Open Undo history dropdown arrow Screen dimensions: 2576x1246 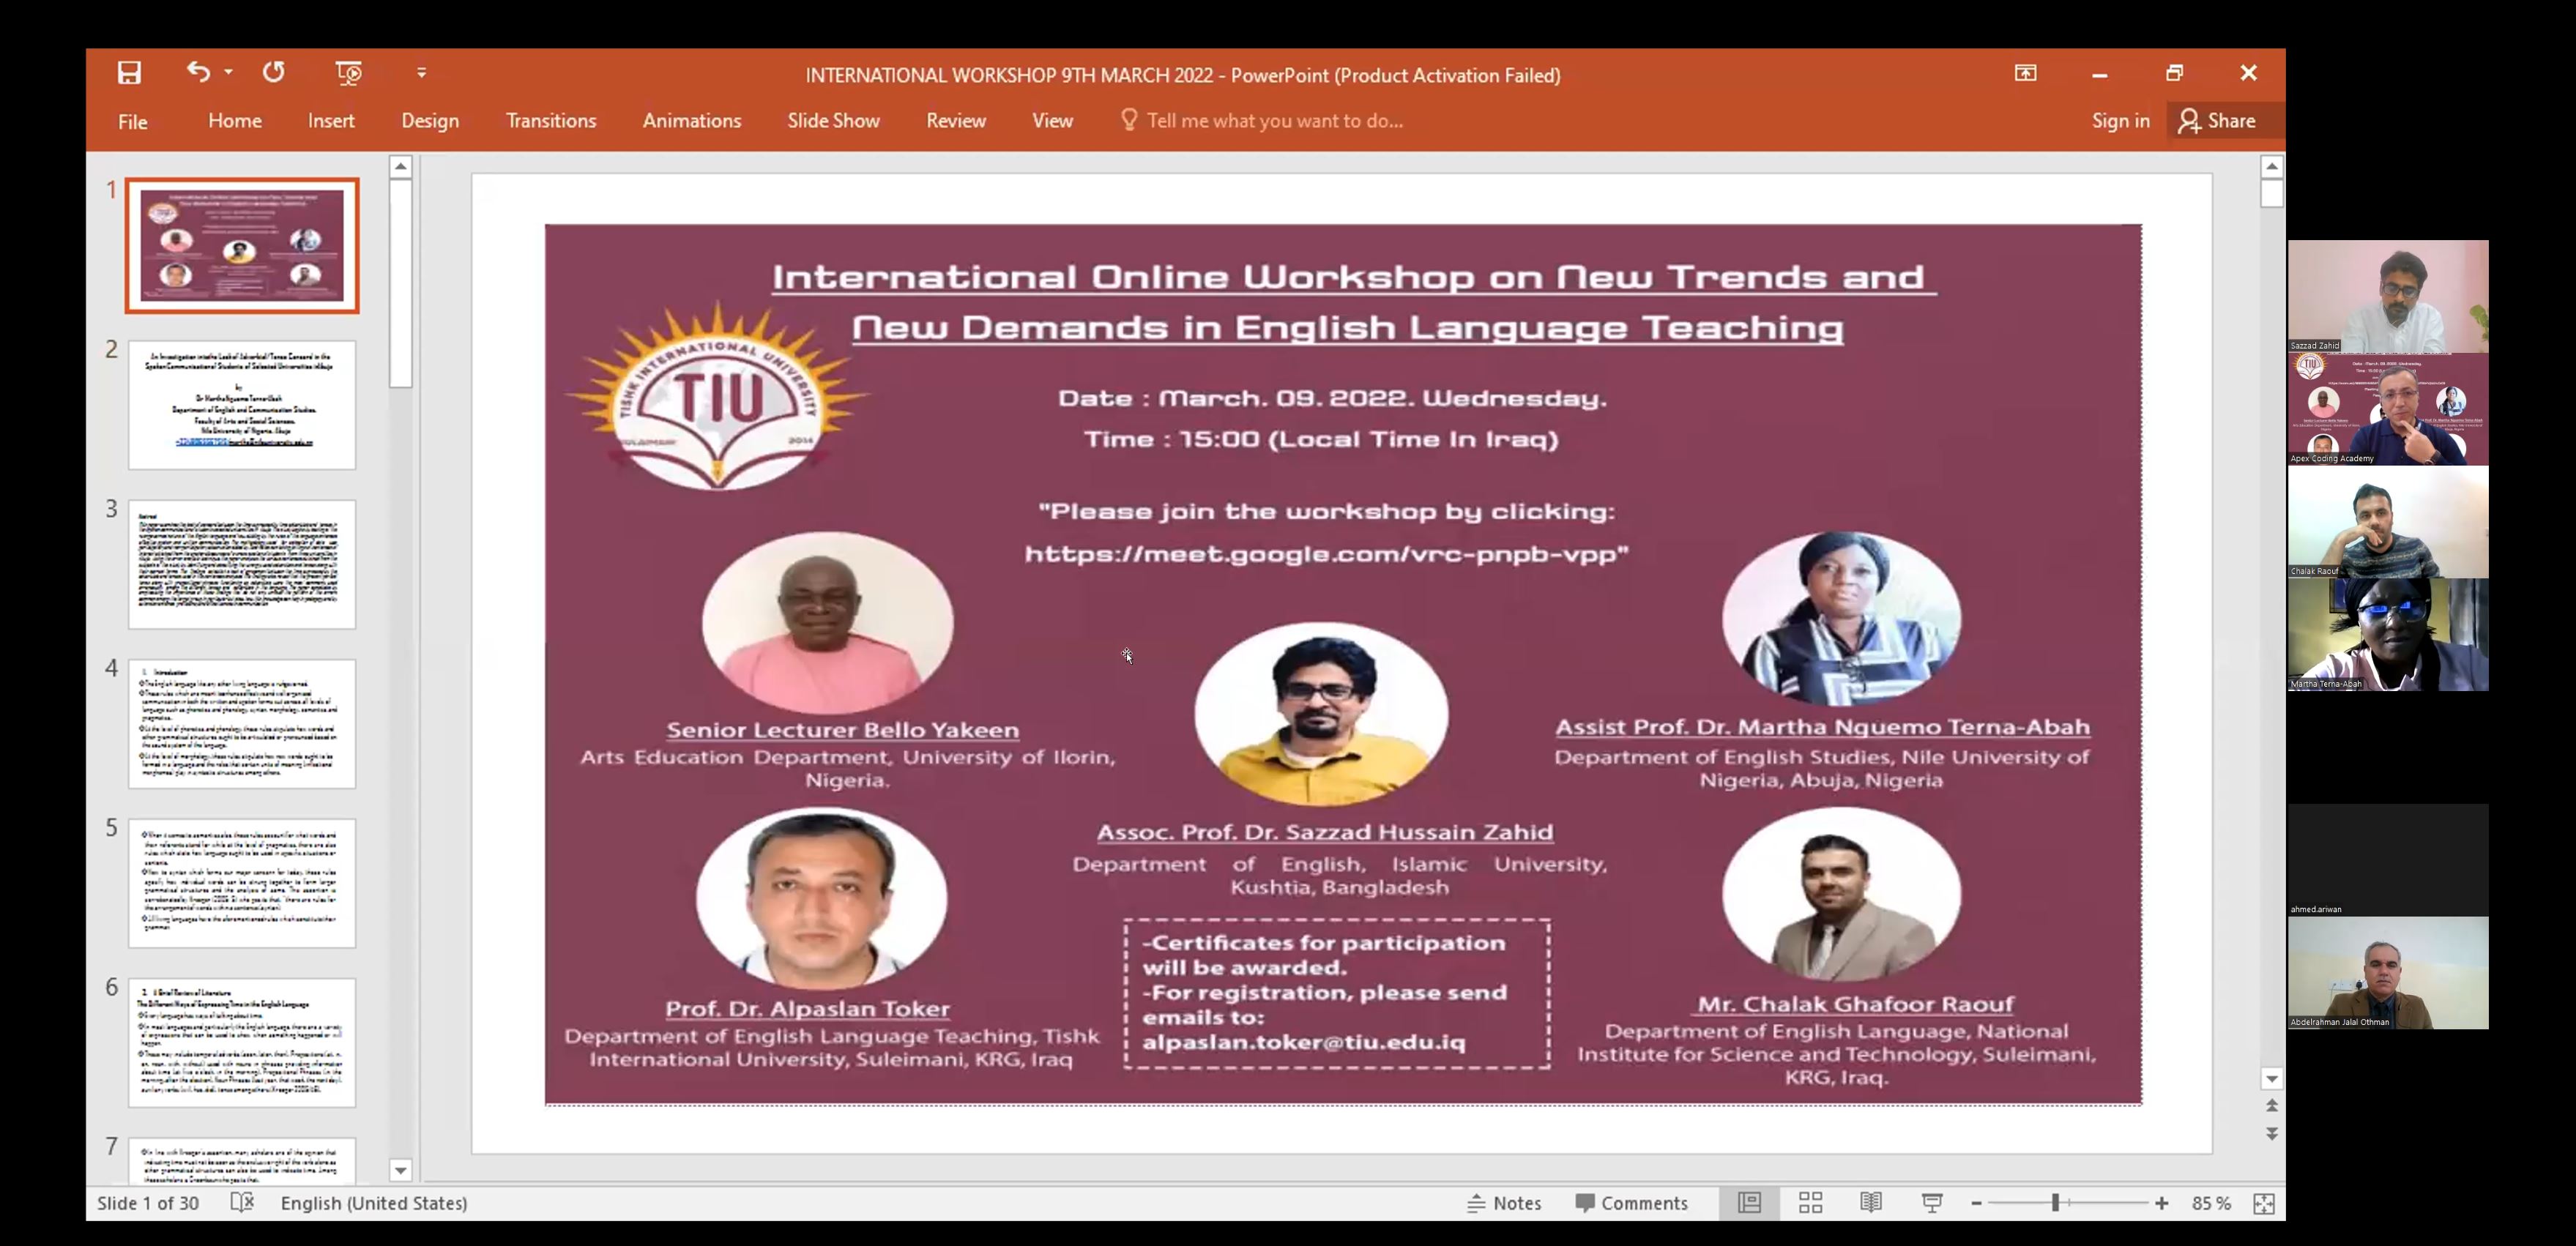coord(229,72)
